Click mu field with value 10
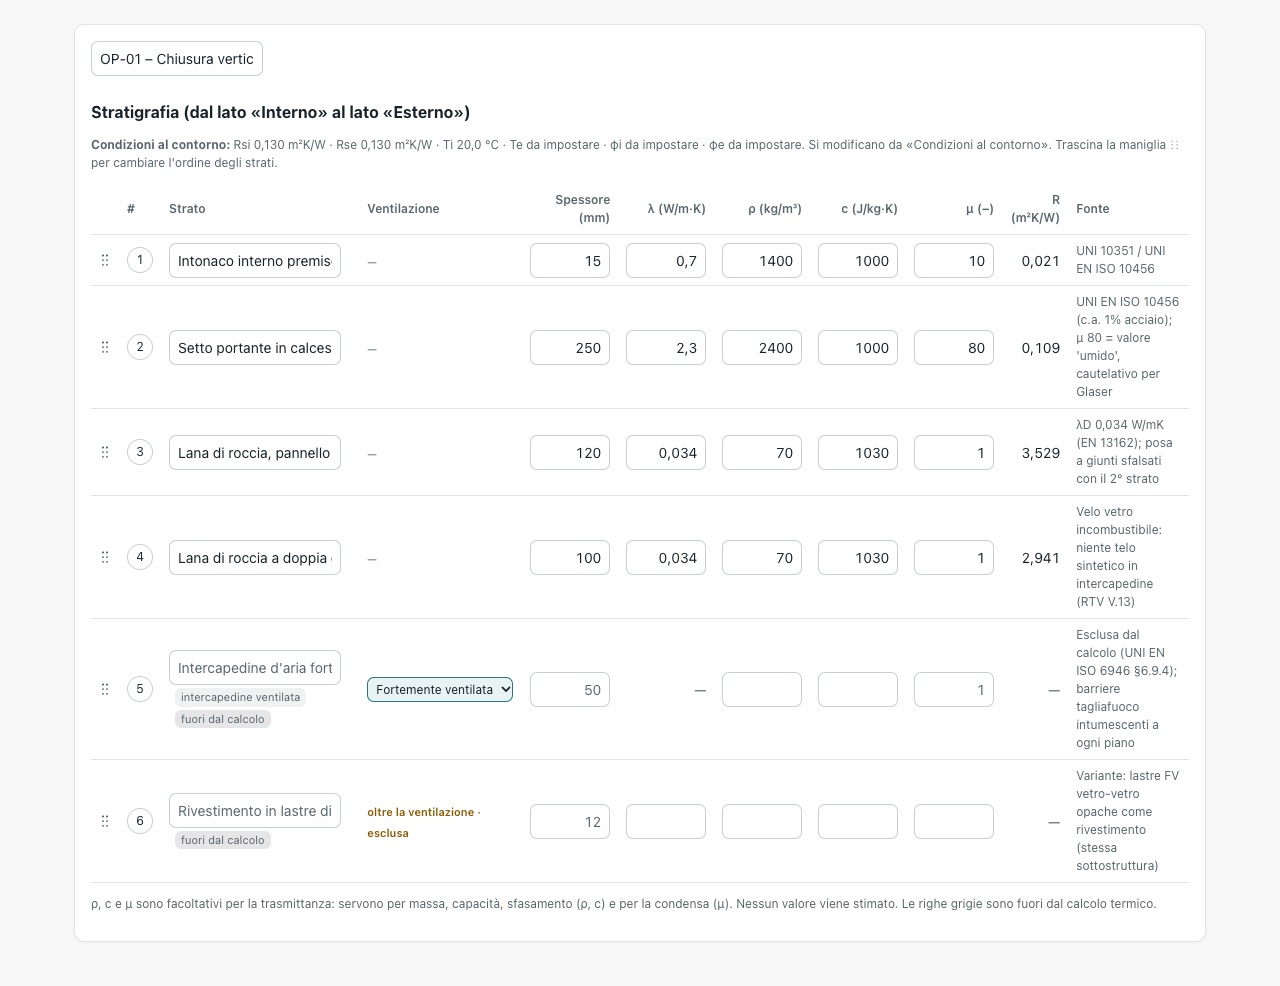 (954, 261)
